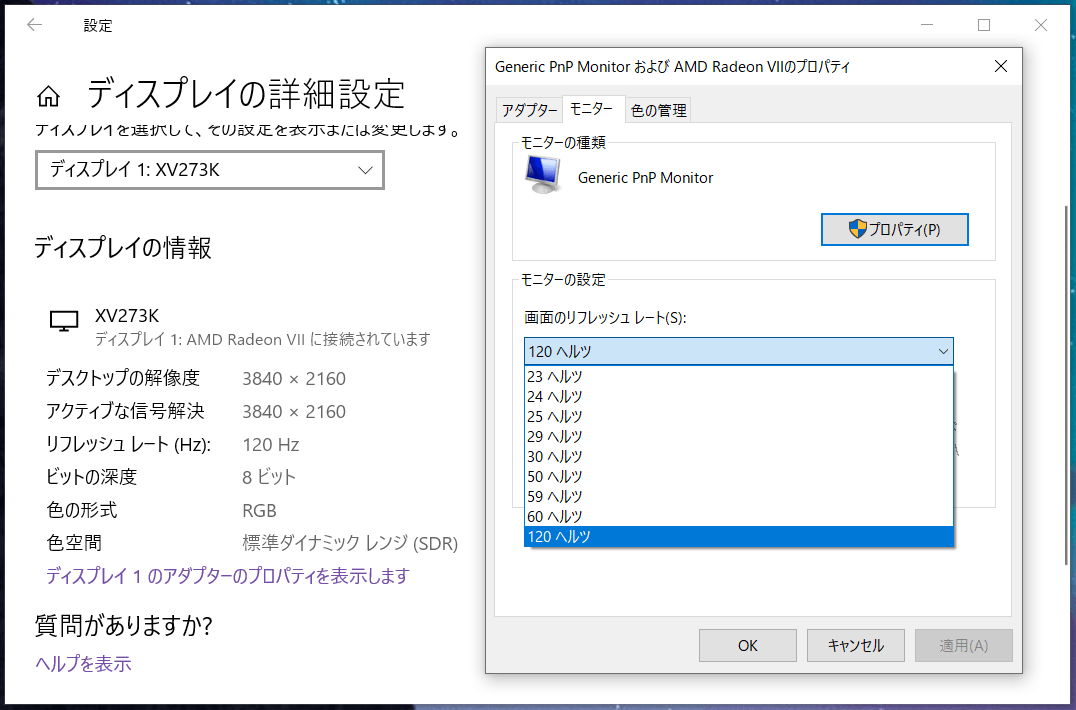Pick the 30 ヘルツ option
This screenshot has width=1076, height=710.
738,456
